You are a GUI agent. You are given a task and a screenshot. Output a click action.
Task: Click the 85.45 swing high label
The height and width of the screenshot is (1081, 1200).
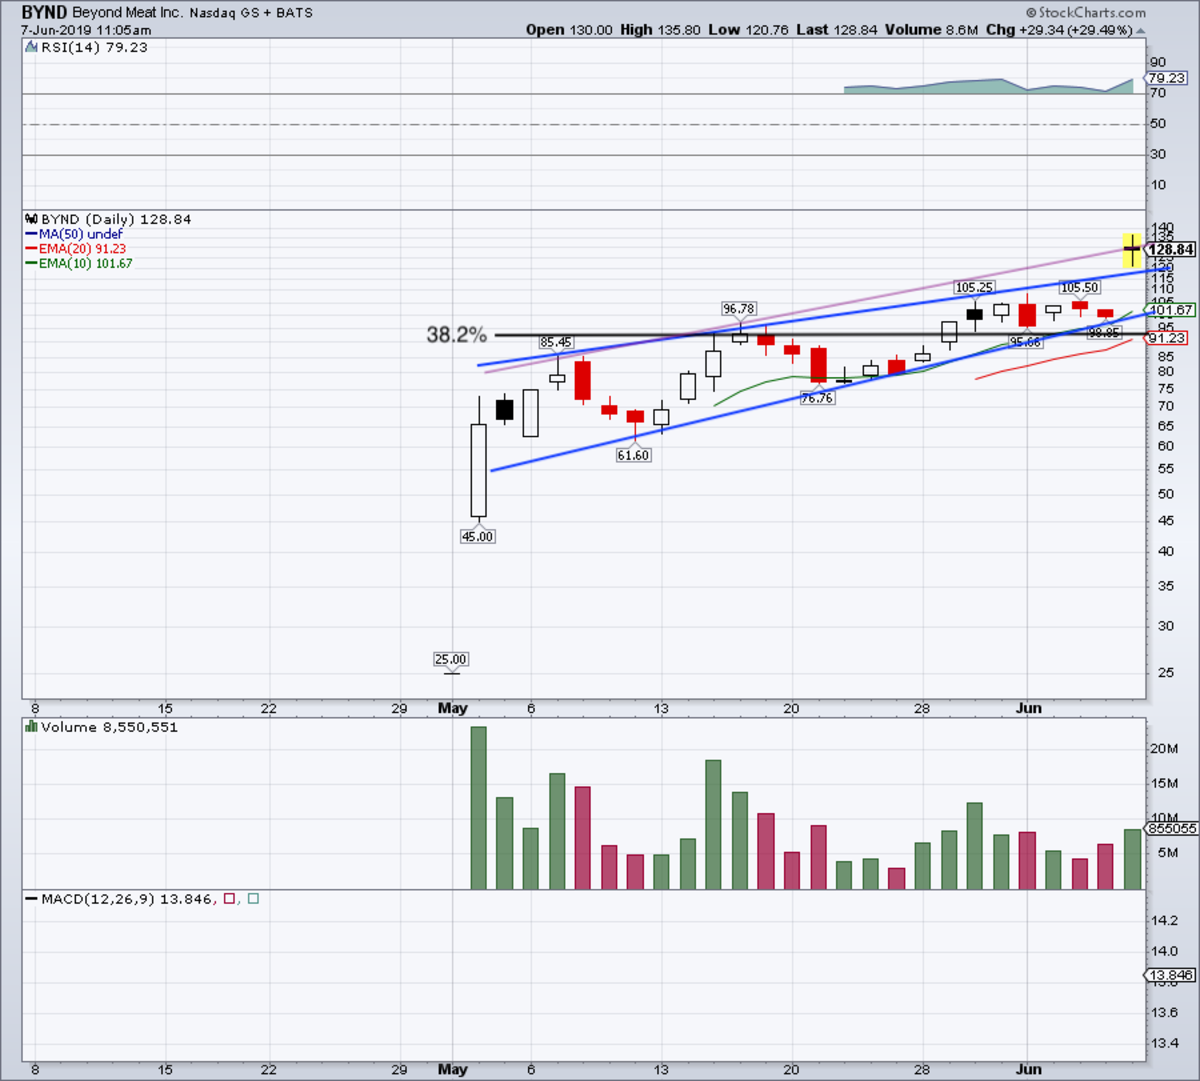coord(556,342)
